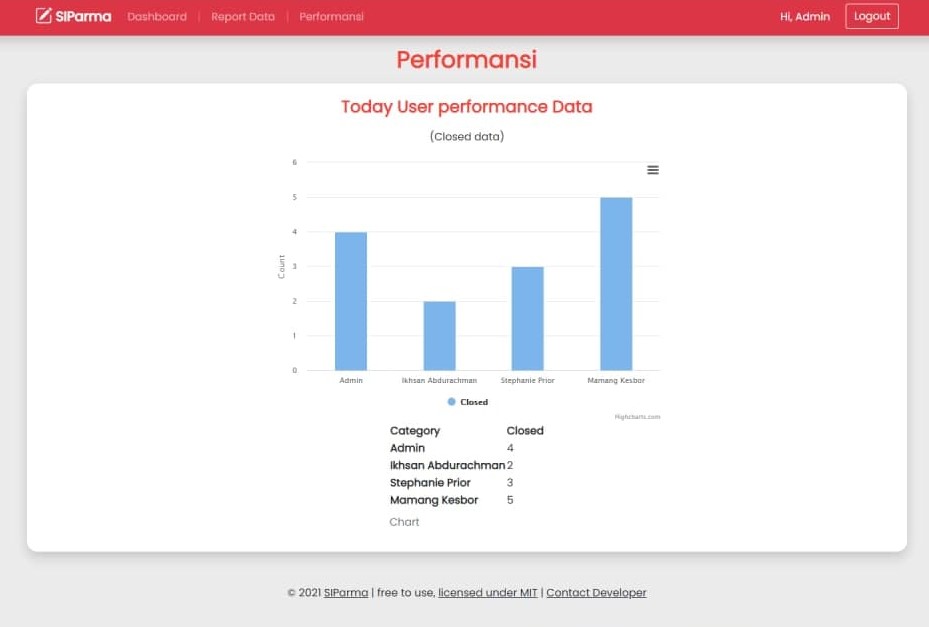Viewport: 929px width, 627px height.
Task: Open the Dashboard menu item
Action: tap(157, 17)
